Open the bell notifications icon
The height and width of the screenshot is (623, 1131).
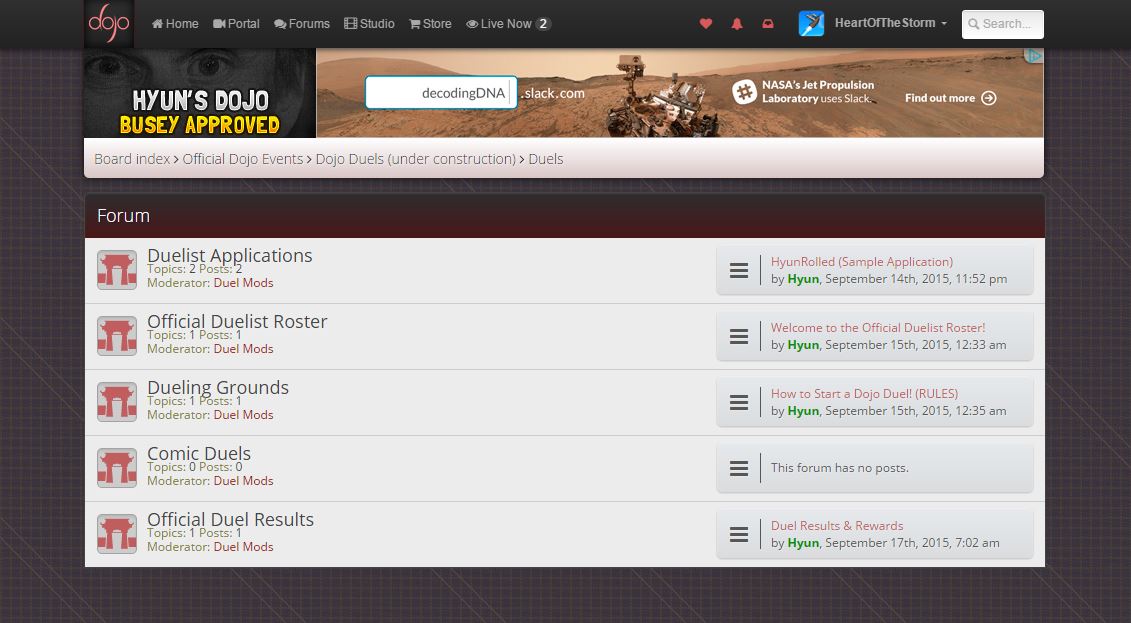[x=737, y=24]
